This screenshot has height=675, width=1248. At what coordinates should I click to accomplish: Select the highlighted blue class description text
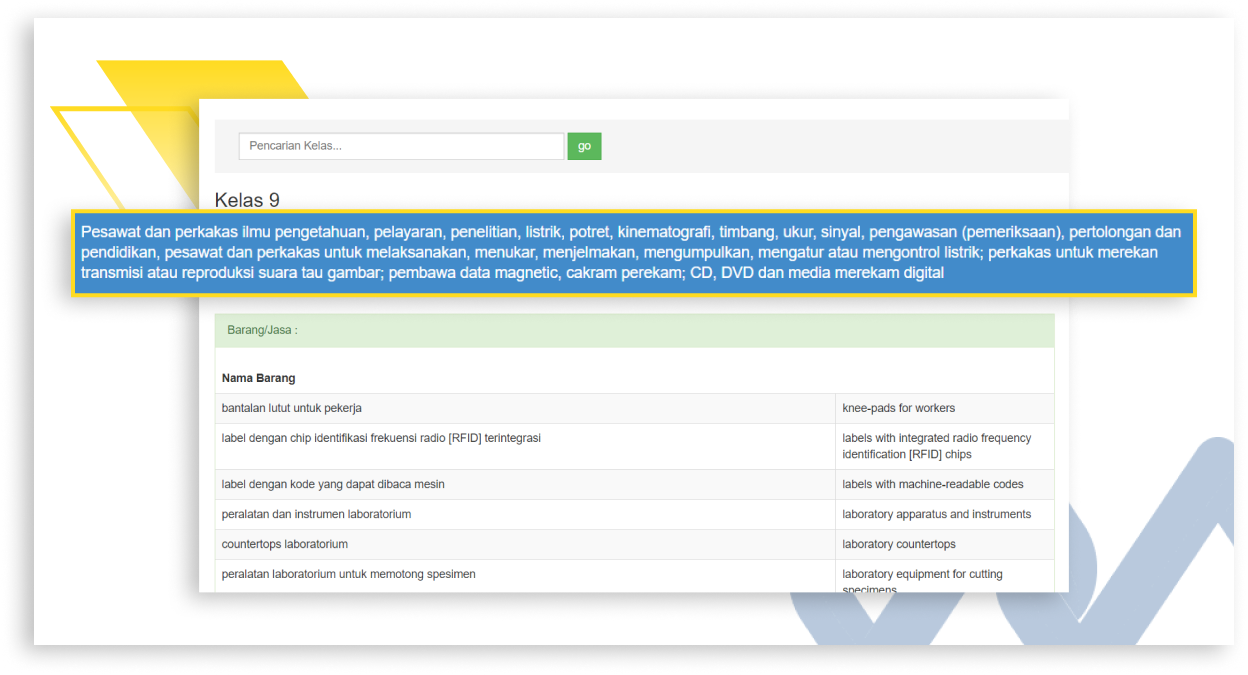tap(633, 252)
